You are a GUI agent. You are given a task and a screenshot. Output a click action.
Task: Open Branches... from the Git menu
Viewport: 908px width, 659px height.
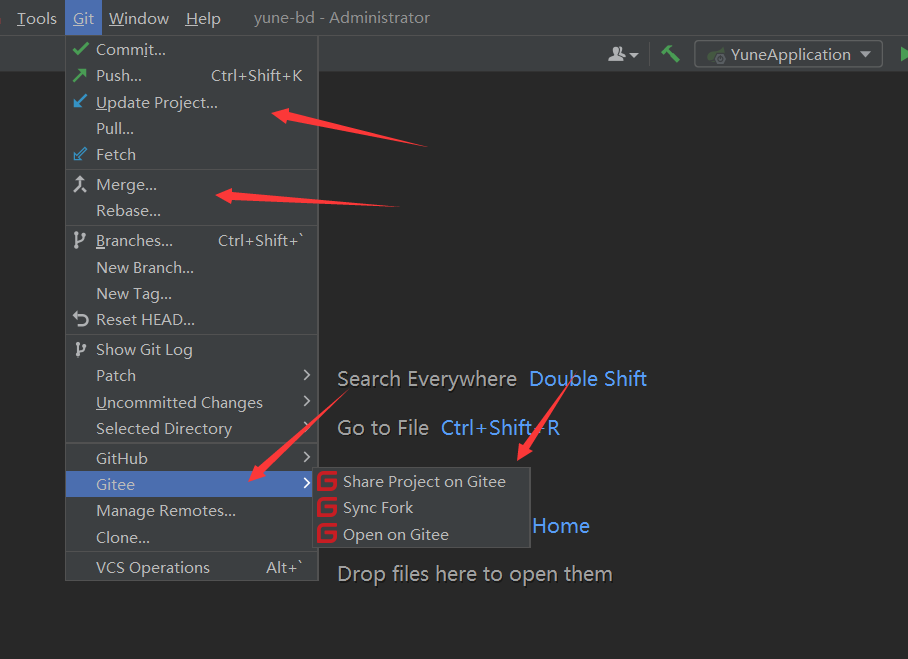(192, 240)
